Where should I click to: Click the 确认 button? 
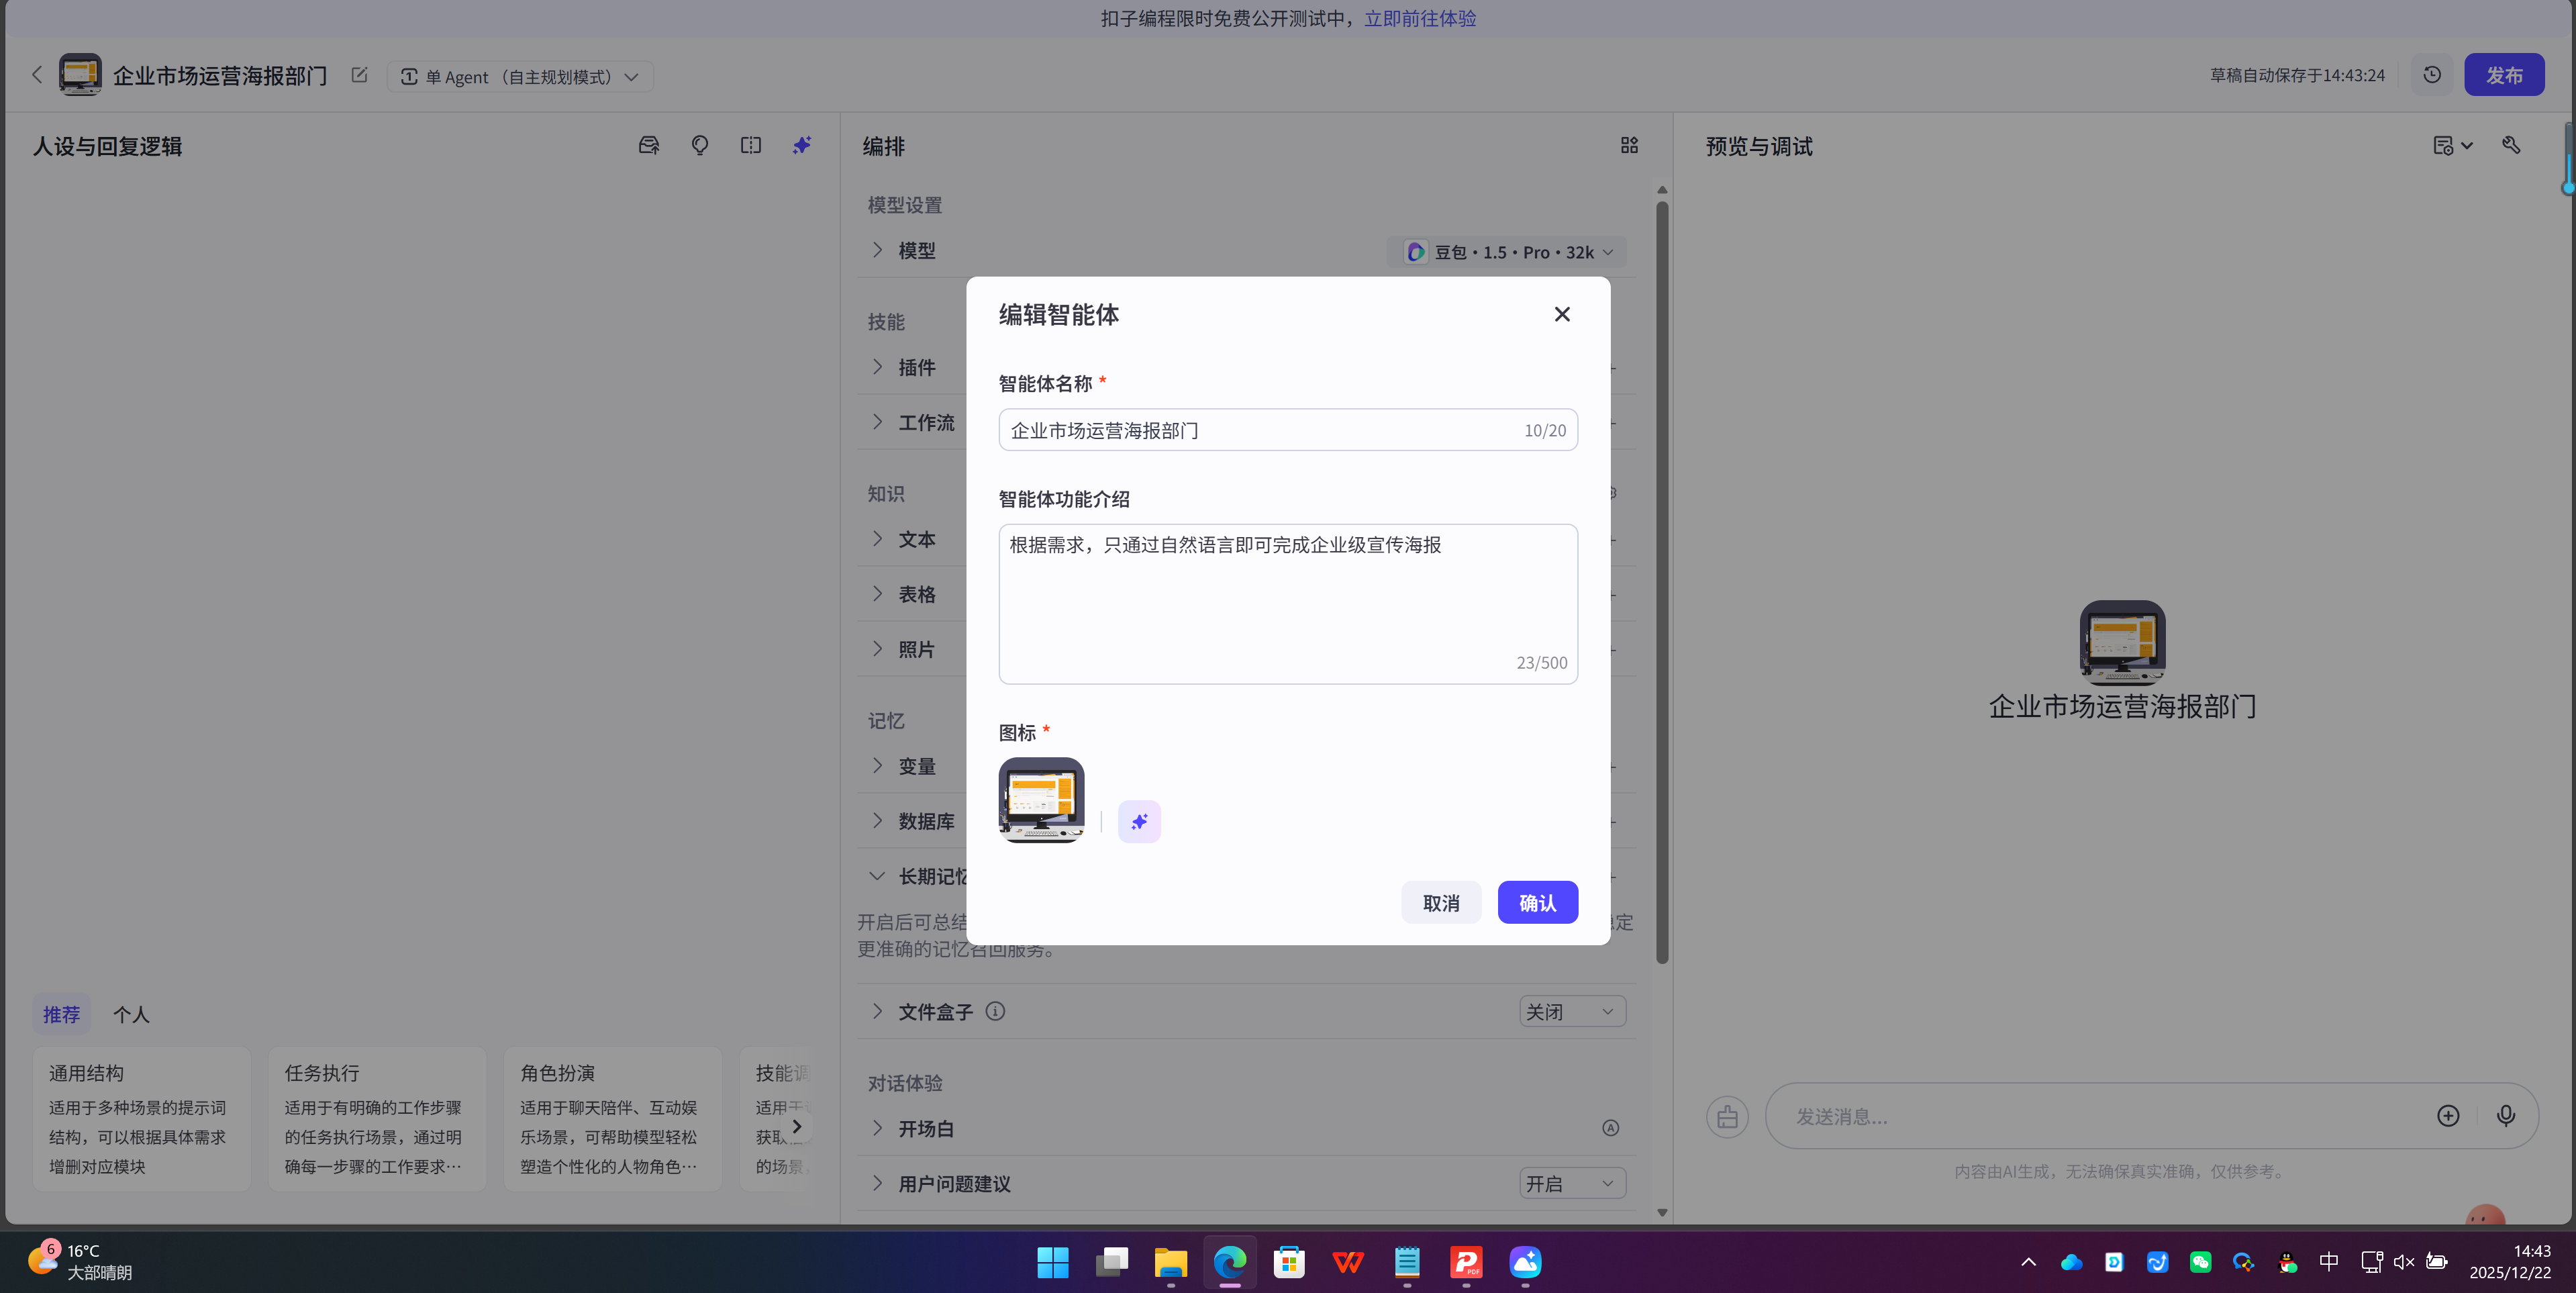pyautogui.click(x=1537, y=902)
